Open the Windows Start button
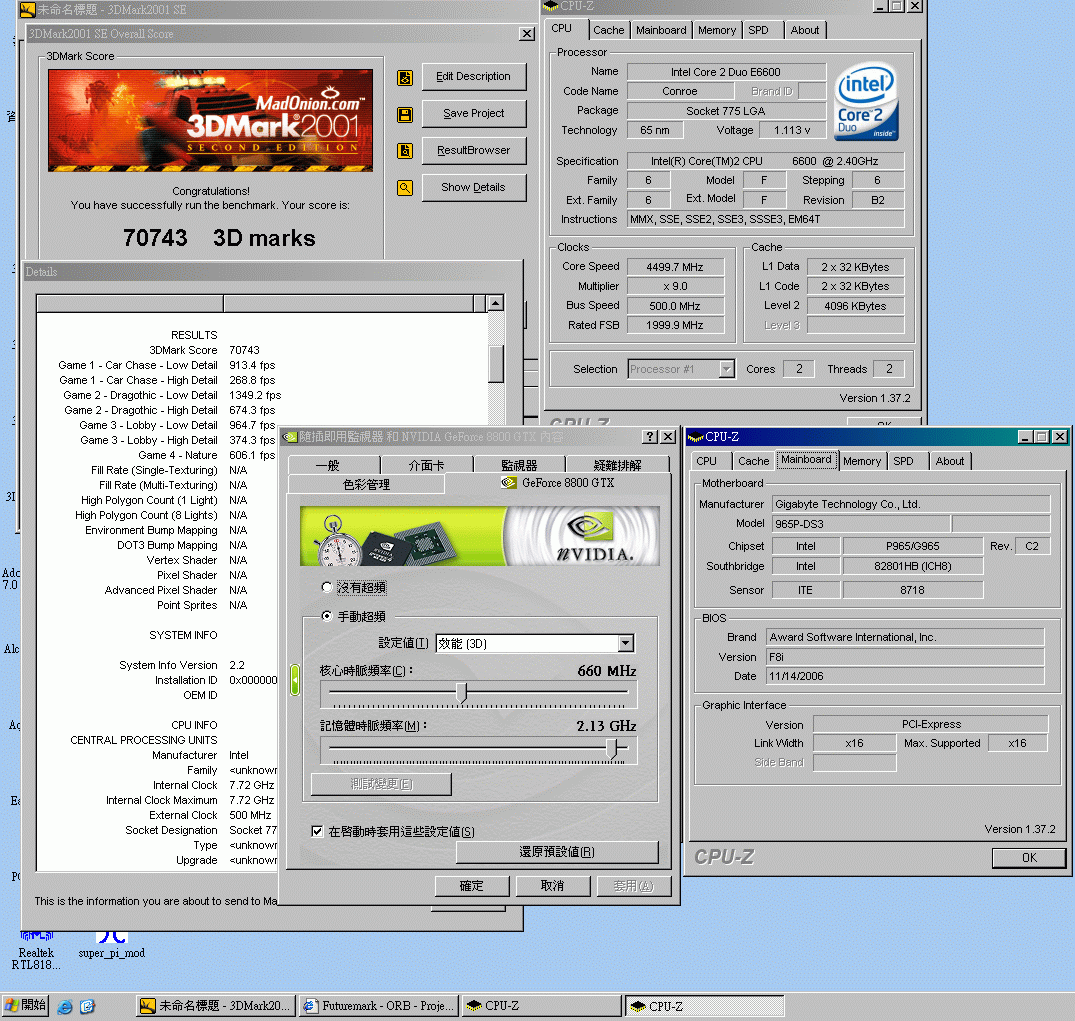1075x1021 pixels. tap(25, 1005)
